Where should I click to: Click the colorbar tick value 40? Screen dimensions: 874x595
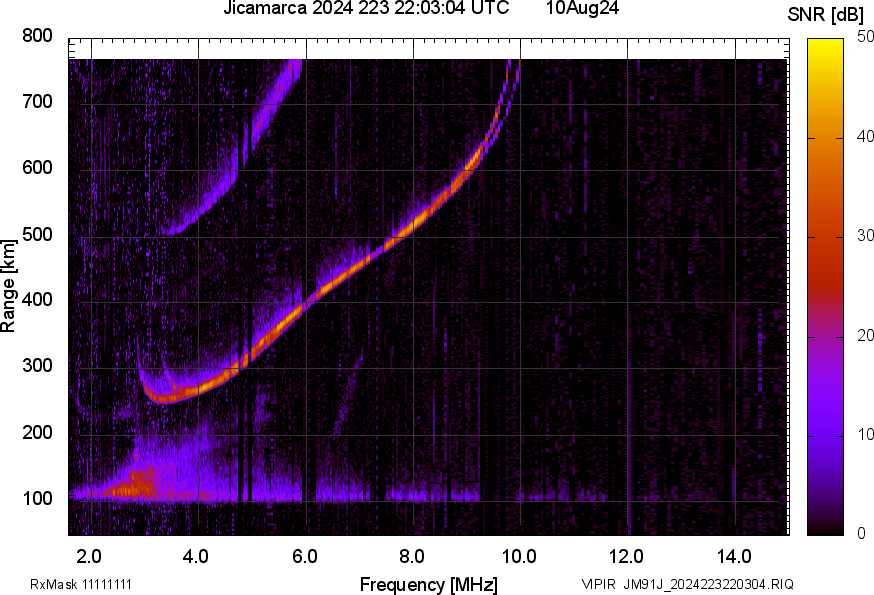pyautogui.click(x=866, y=137)
